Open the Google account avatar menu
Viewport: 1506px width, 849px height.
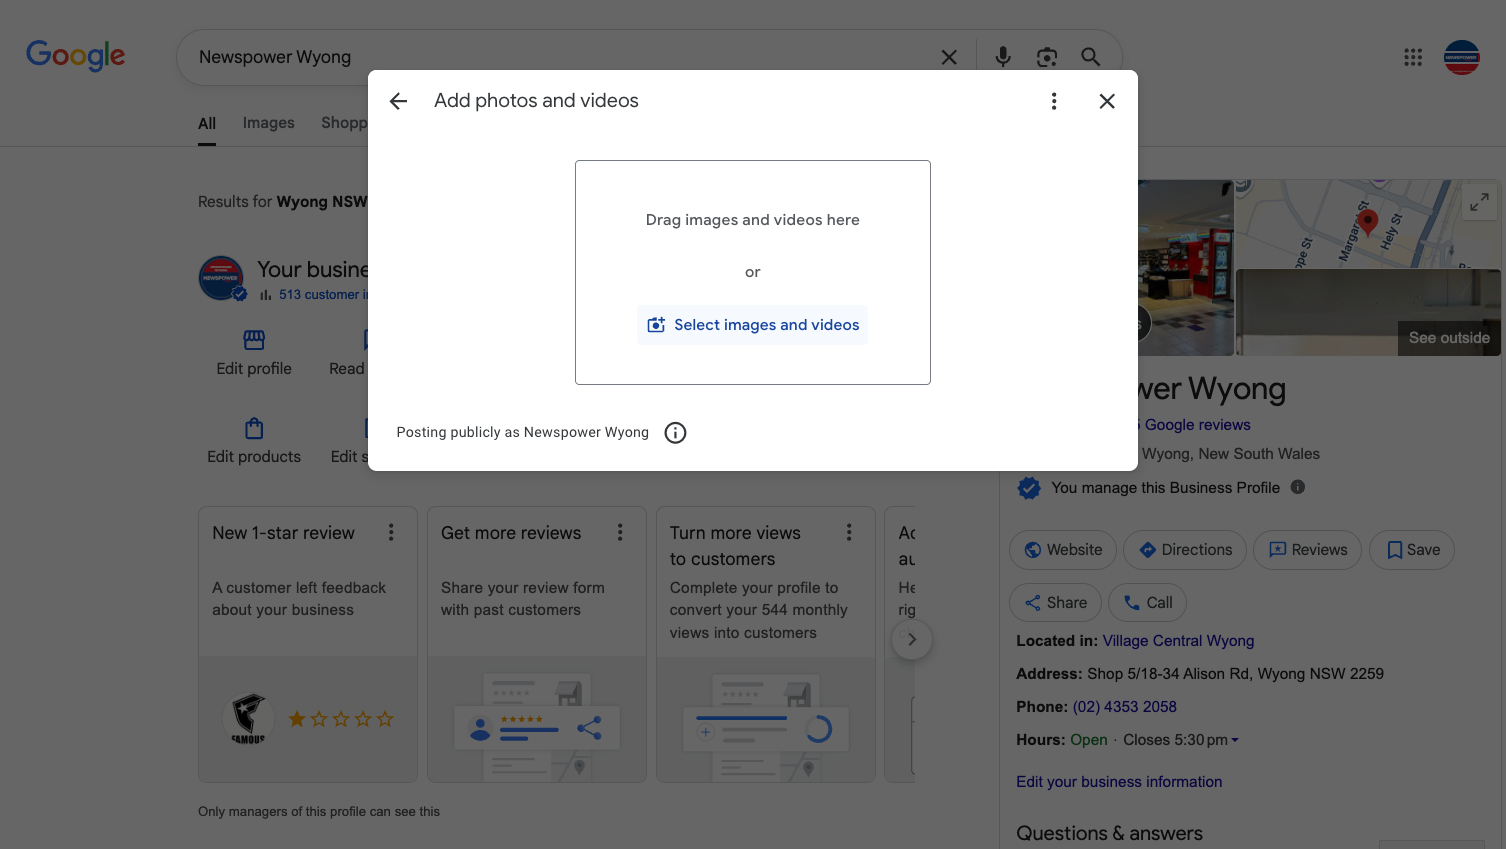(1462, 57)
